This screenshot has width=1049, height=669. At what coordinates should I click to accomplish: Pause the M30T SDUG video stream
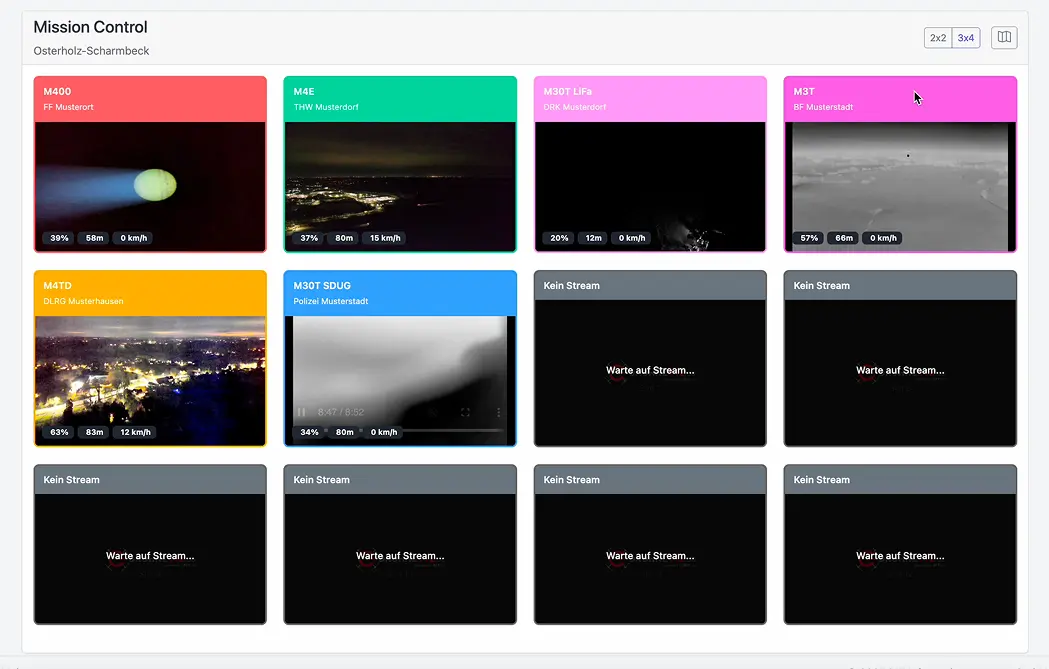[x=302, y=412]
